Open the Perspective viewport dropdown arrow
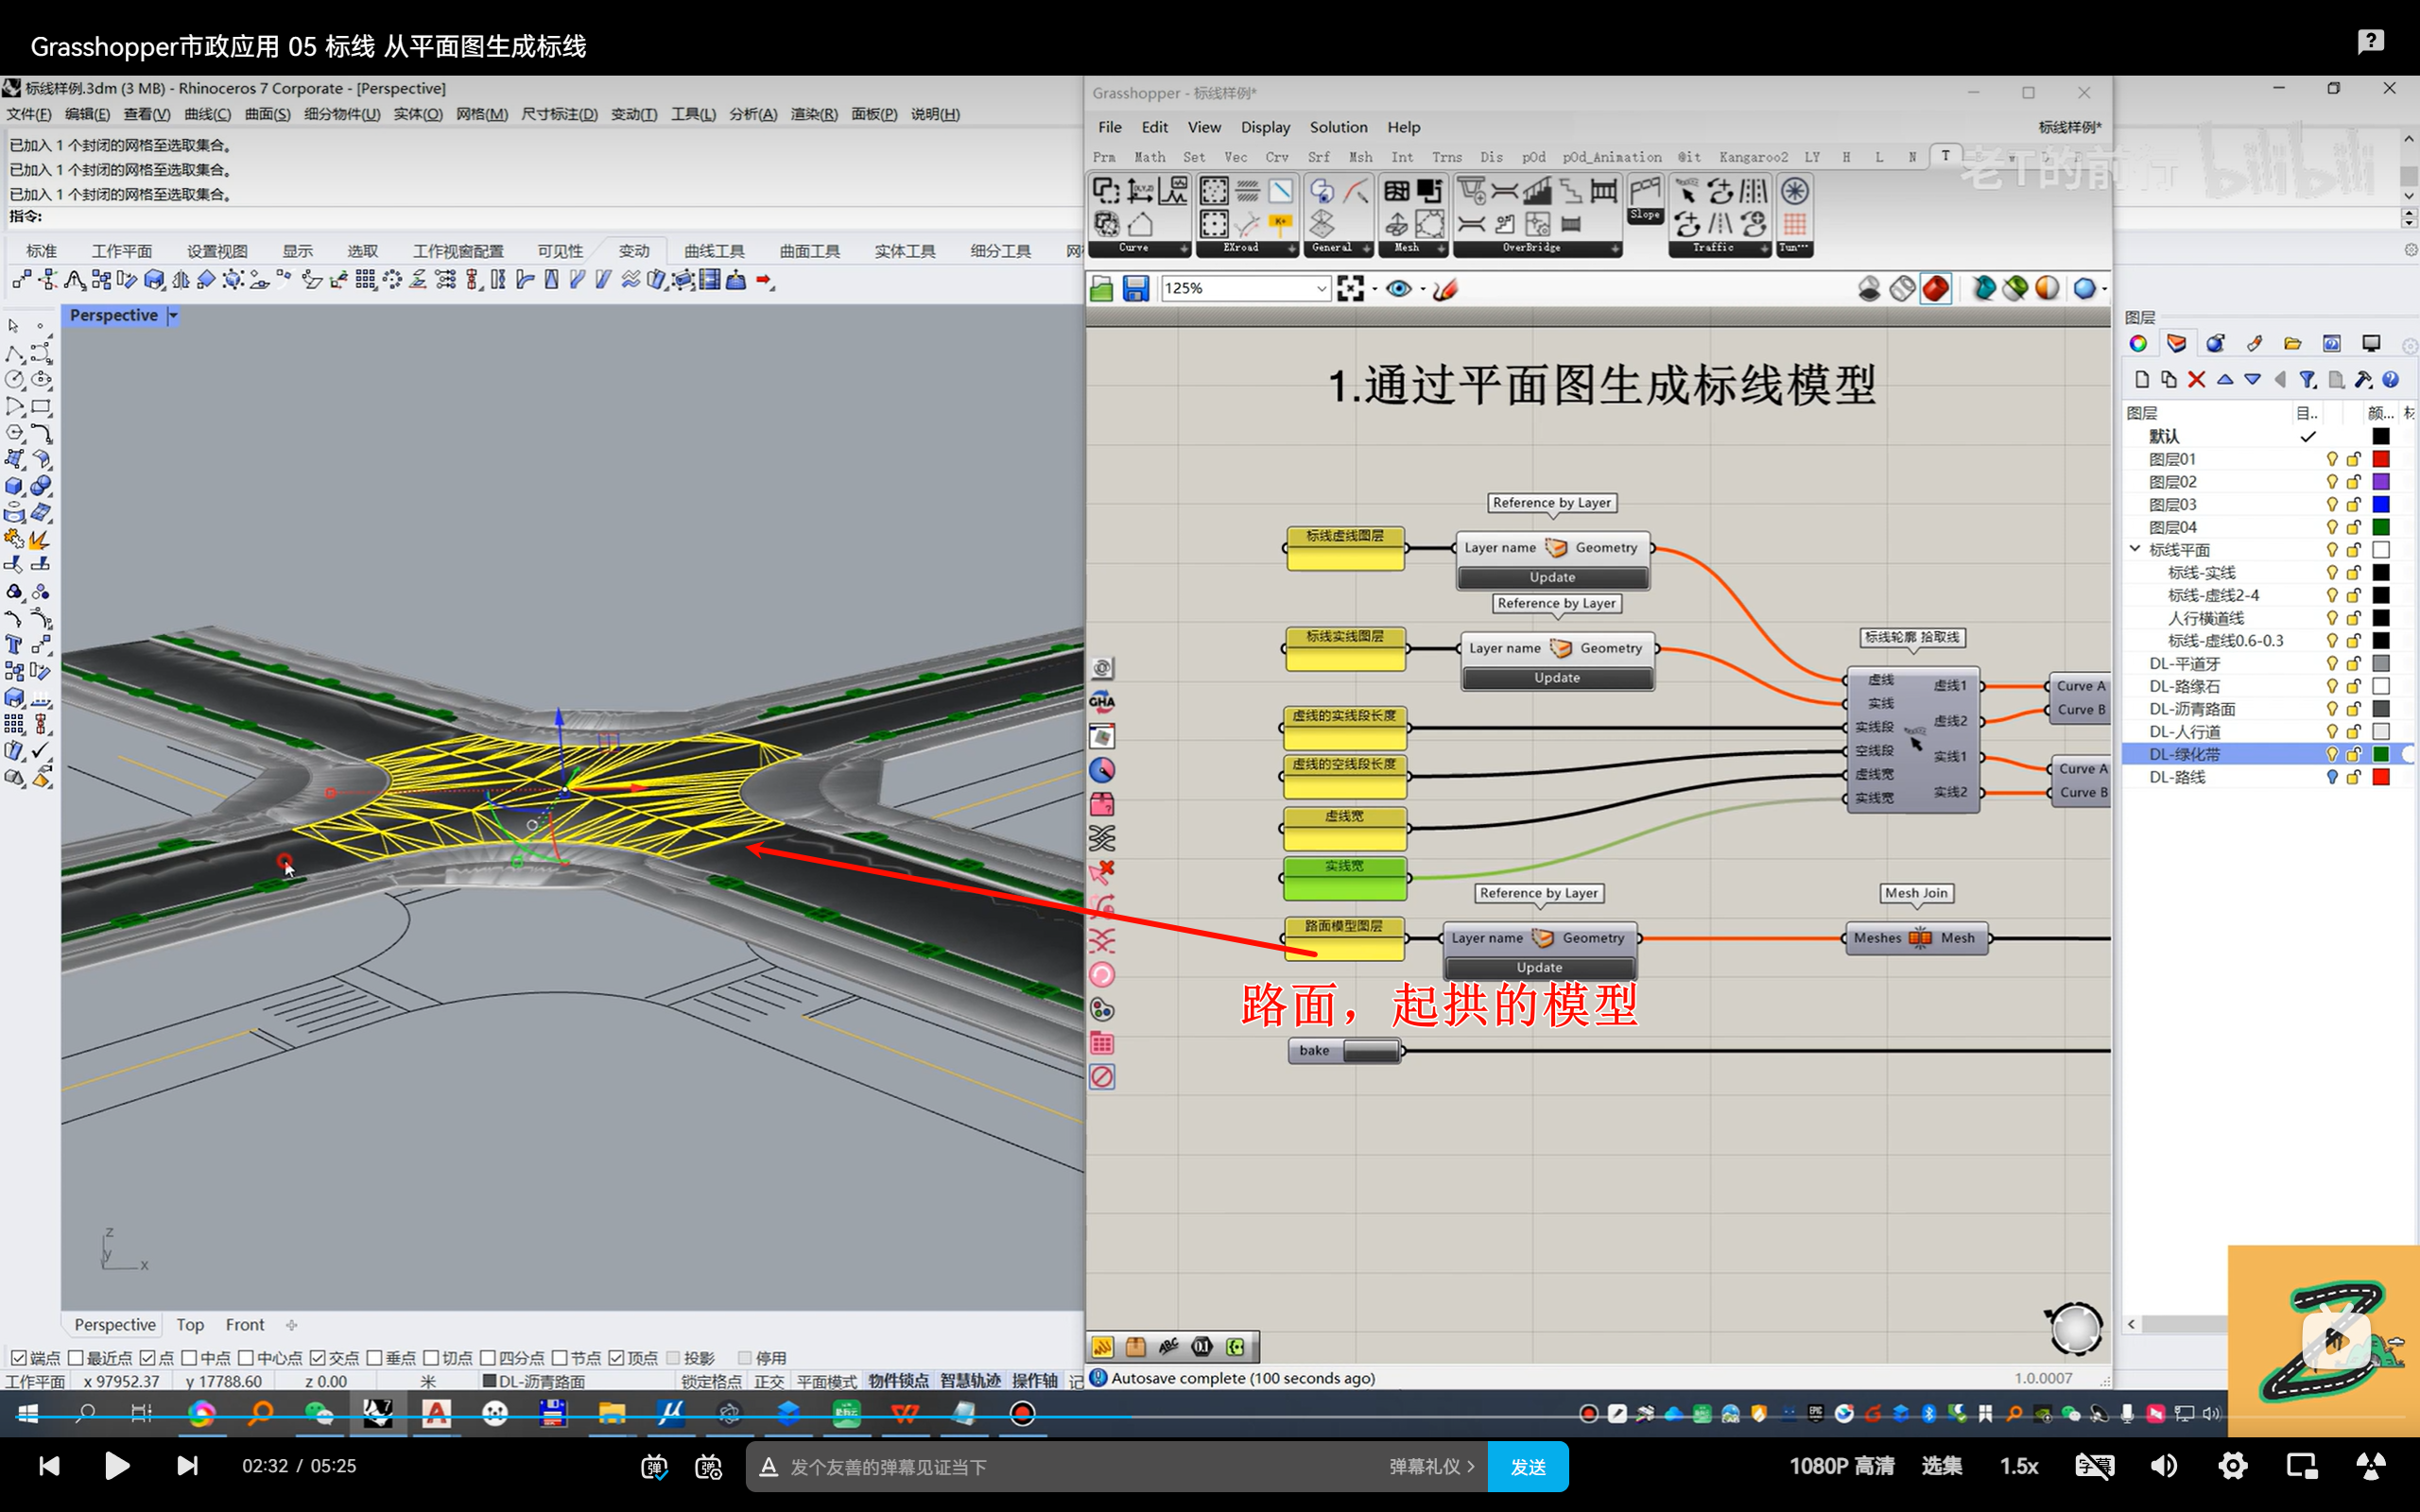 (173, 315)
